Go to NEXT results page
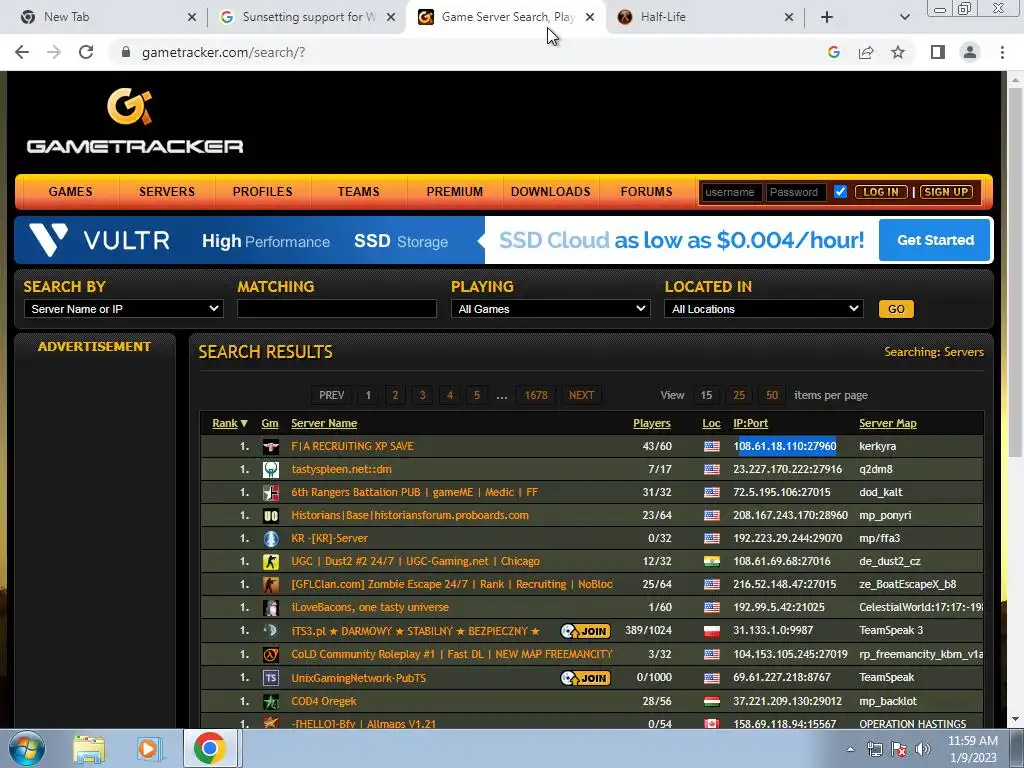The width and height of the screenshot is (1024, 768). click(581, 395)
